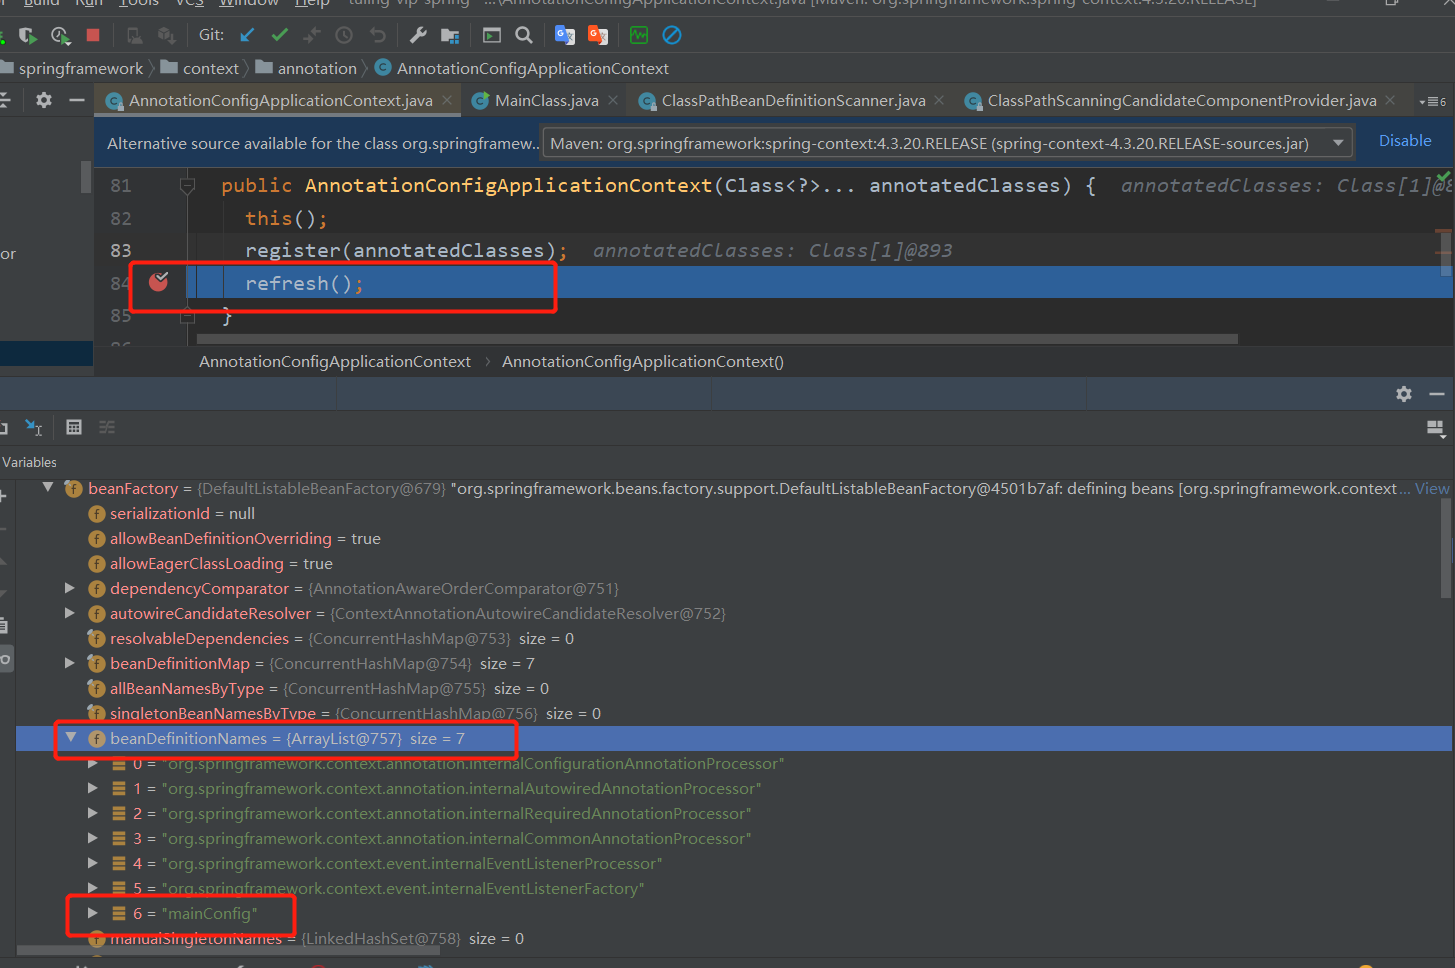Expand the dependencyComparator node
The height and width of the screenshot is (968, 1455).
(x=69, y=588)
